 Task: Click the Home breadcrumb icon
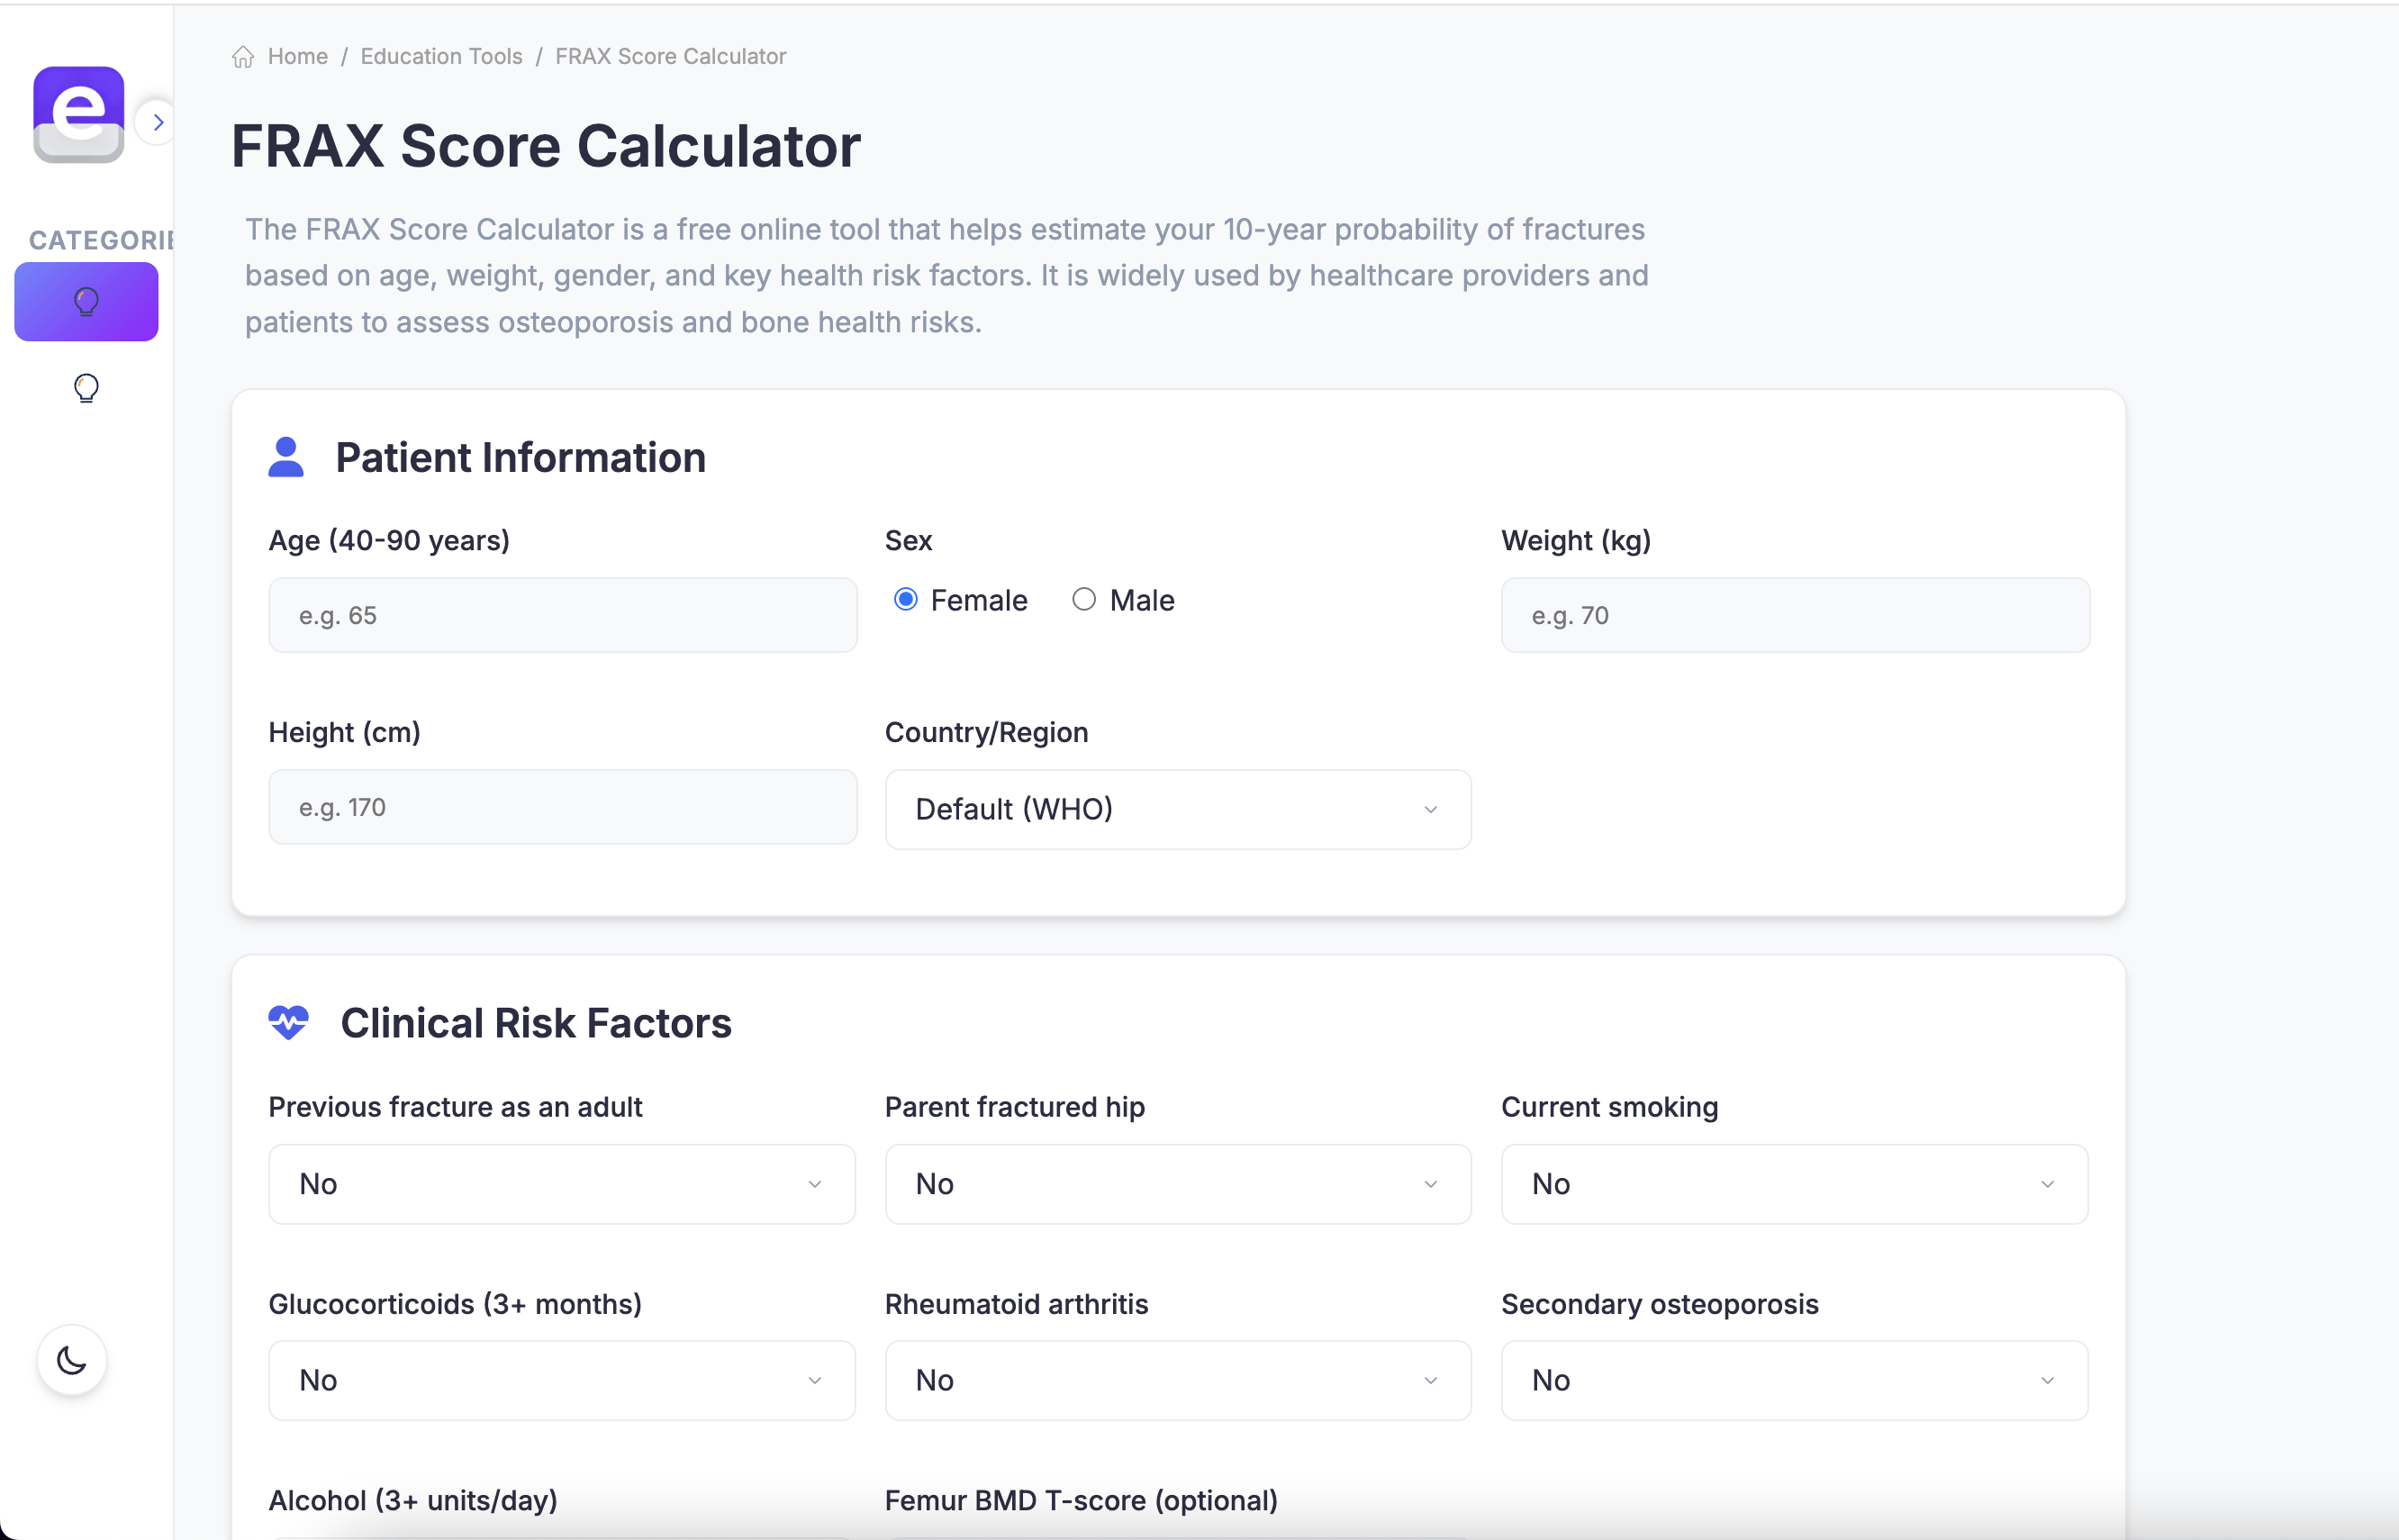(x=242, y=57)
